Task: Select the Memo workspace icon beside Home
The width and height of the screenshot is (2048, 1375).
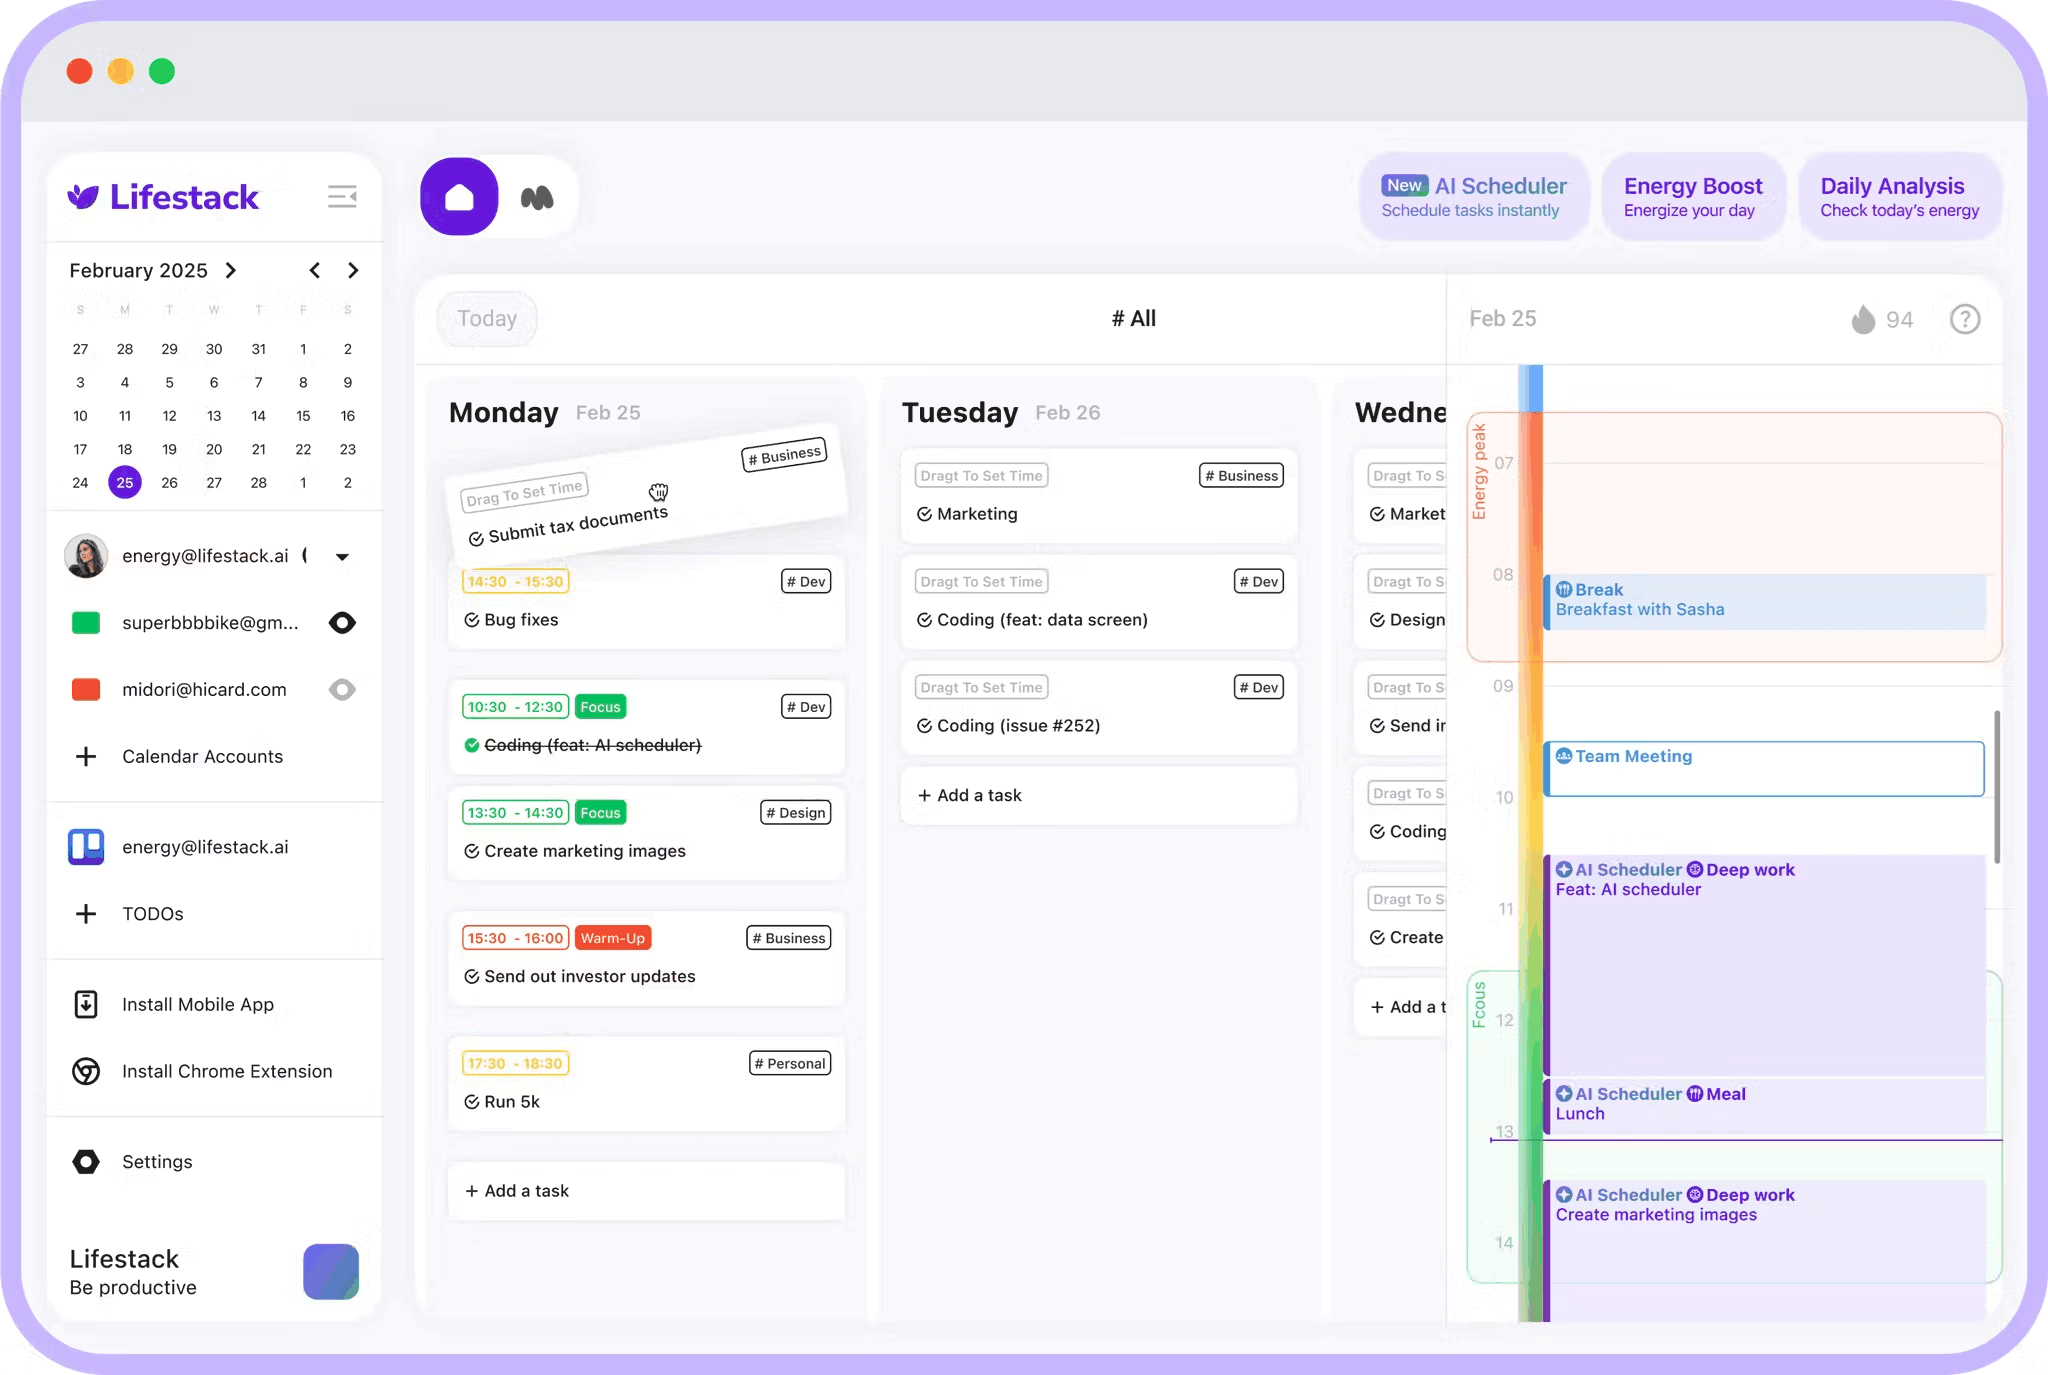Action: tap(537, 196)
